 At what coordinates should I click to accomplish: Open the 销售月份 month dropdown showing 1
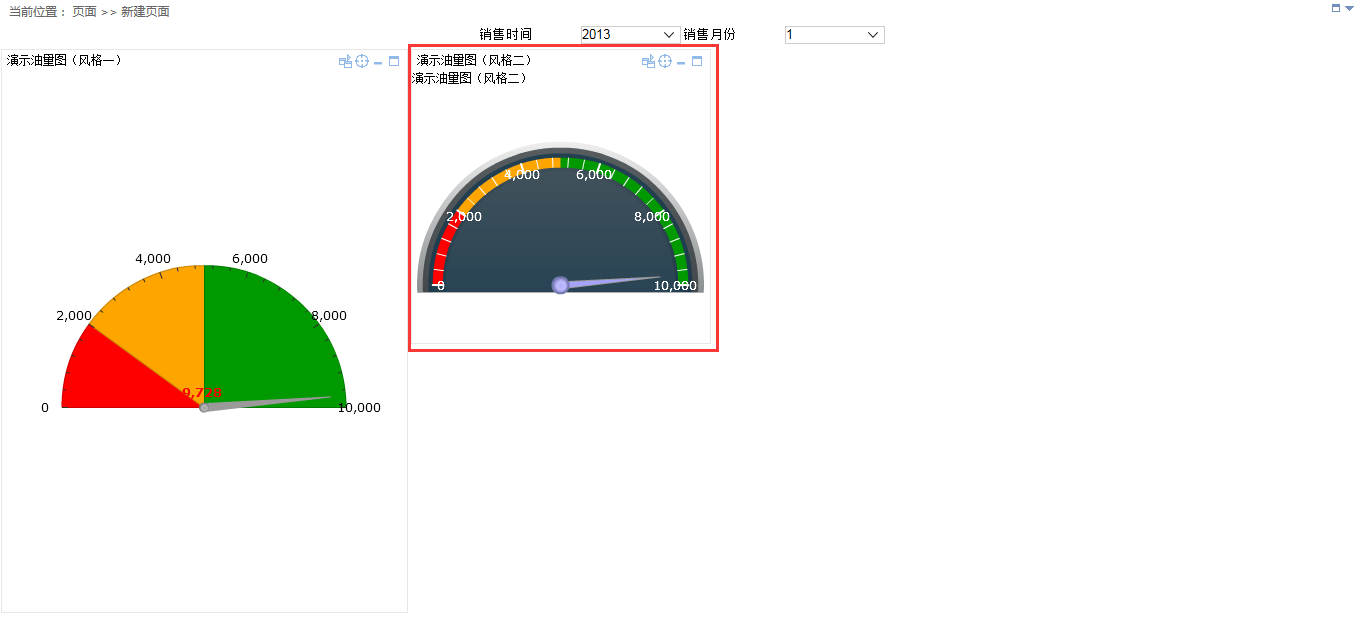coord(834,35)
